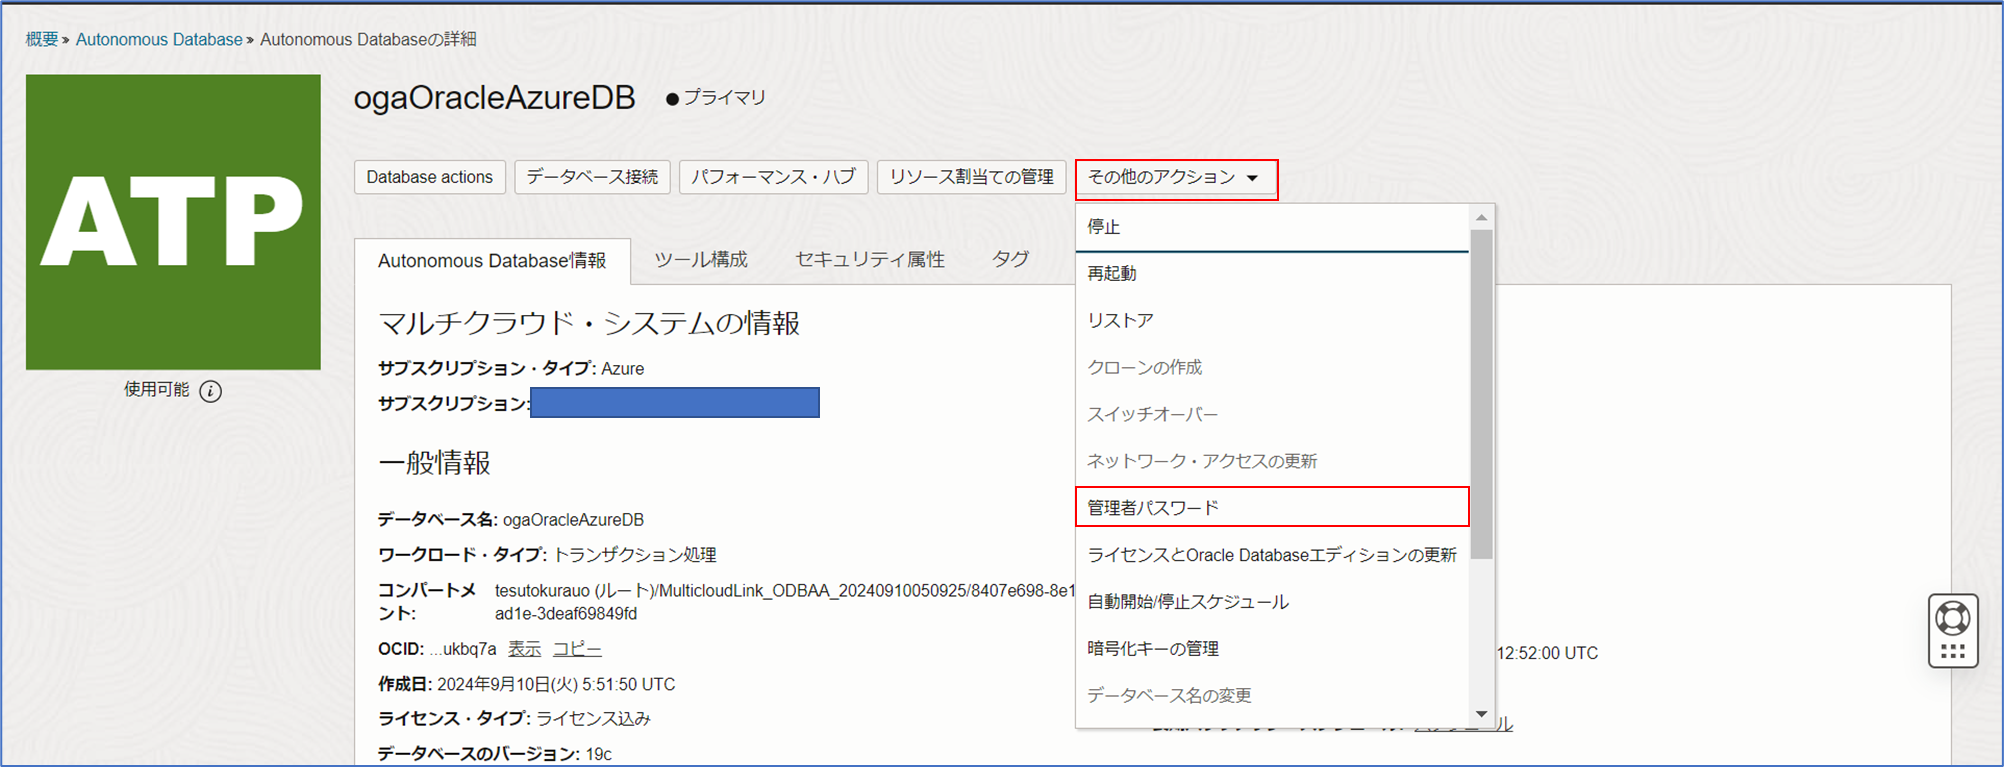
Task: Click クローンの作成 menu entry
Action: 1272,368
